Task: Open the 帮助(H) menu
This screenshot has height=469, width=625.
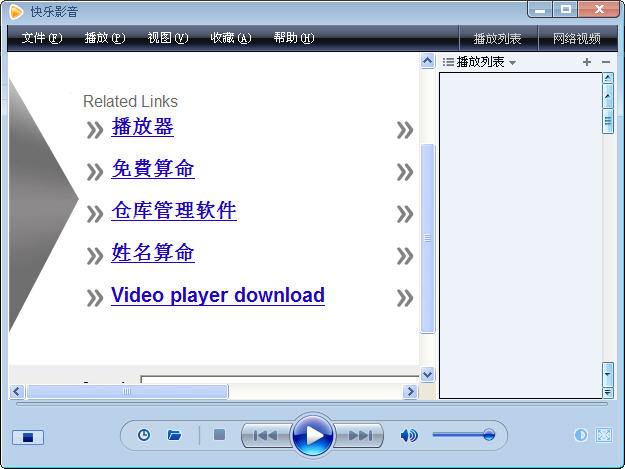Action: [x=294, y=38]
